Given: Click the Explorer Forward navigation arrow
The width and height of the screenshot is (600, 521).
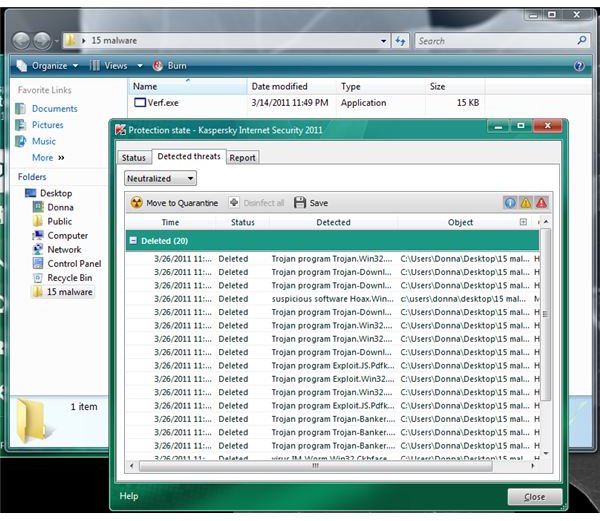Looking at the screenshot, I should (x=42, y=41).
